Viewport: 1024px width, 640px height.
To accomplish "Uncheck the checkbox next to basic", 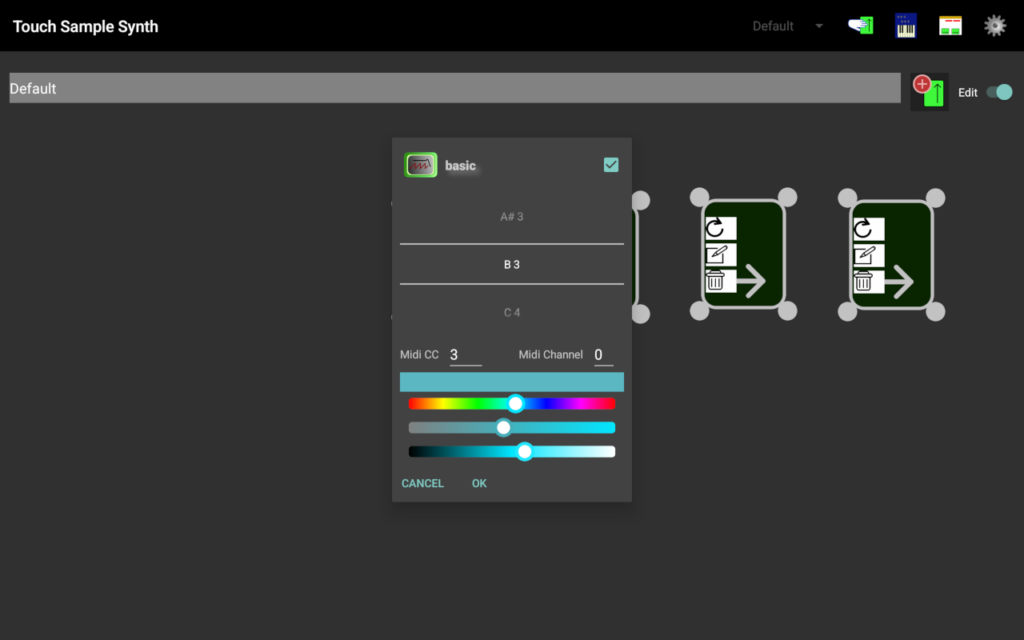I will point(611,165).
